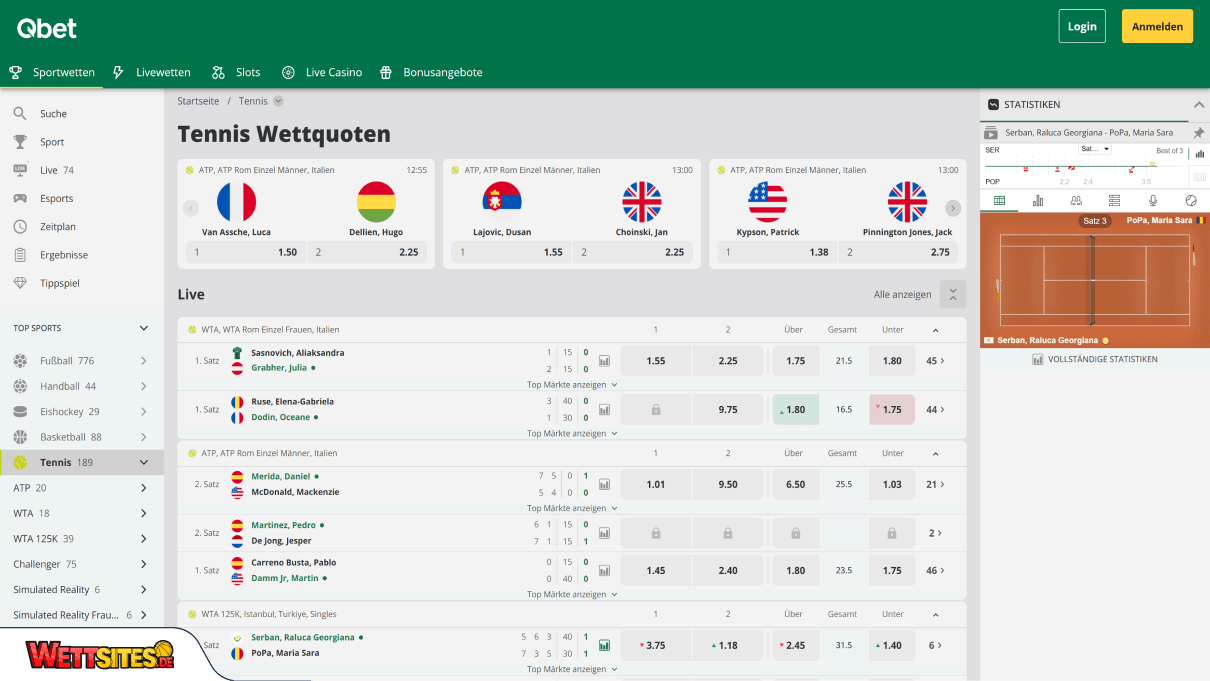Click the Qbet logo

[47, 28]
